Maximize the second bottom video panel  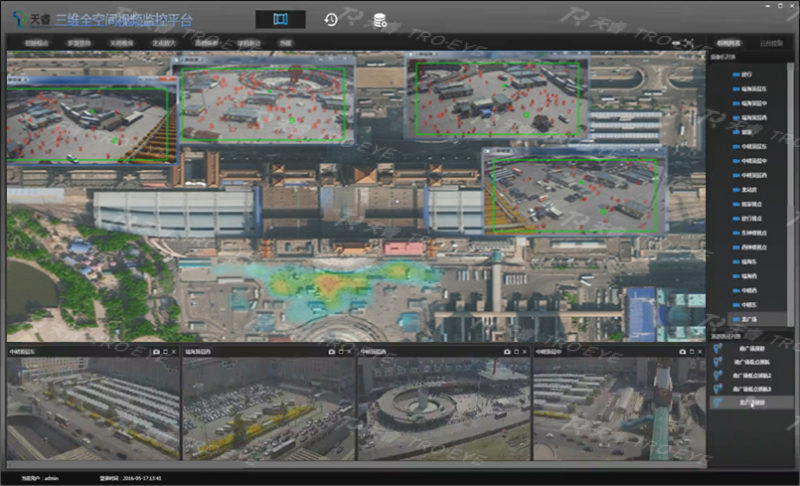coord(341,352)
